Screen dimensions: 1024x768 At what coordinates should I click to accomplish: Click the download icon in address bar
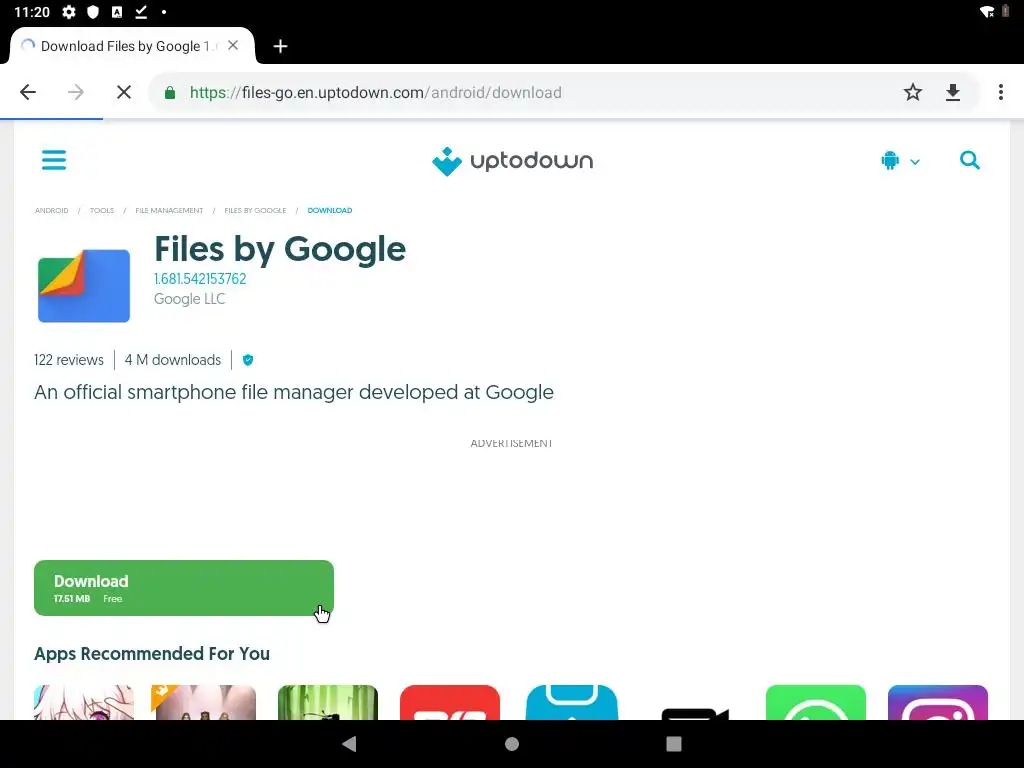point(953,92)
